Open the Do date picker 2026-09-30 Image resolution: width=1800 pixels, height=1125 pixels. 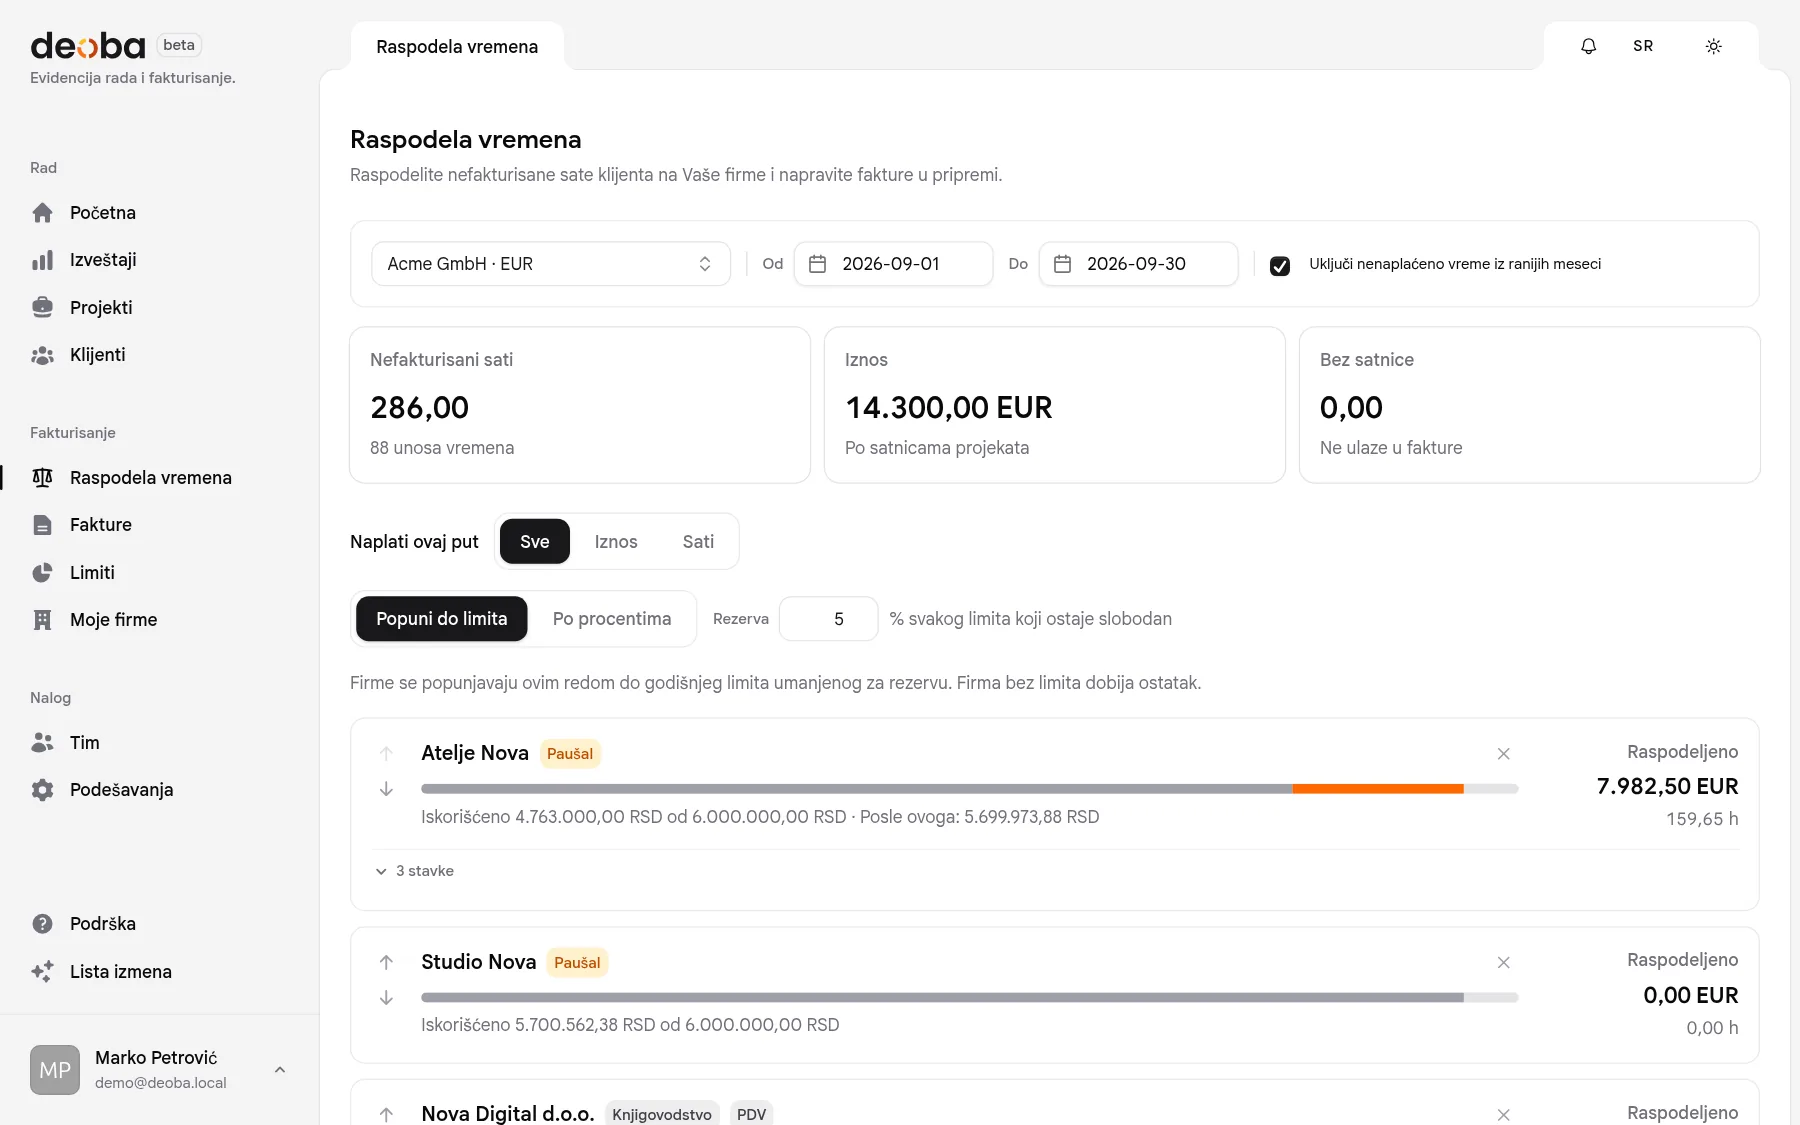tap(1138, 264)
